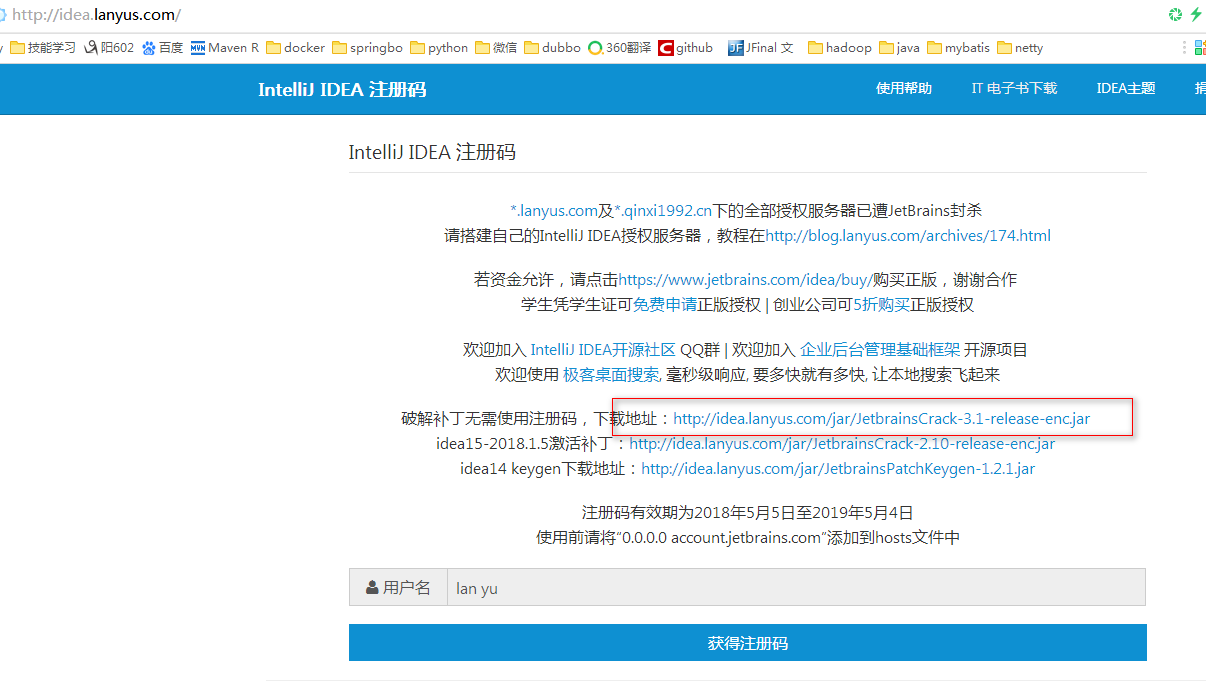Open the IntelliJ IDEA开源社区 link
This screenshot has height=687, width=1206.
point(603,349)
